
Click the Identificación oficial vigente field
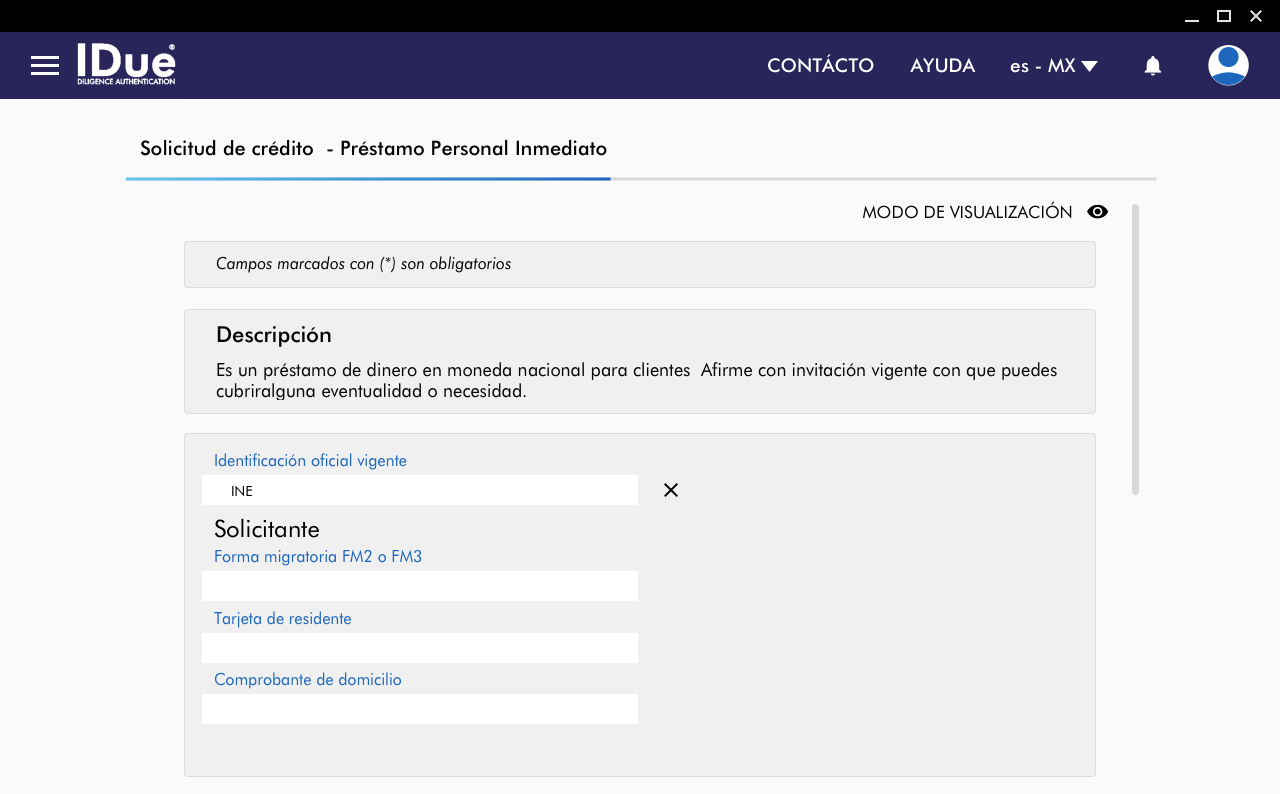click(420, 490)
